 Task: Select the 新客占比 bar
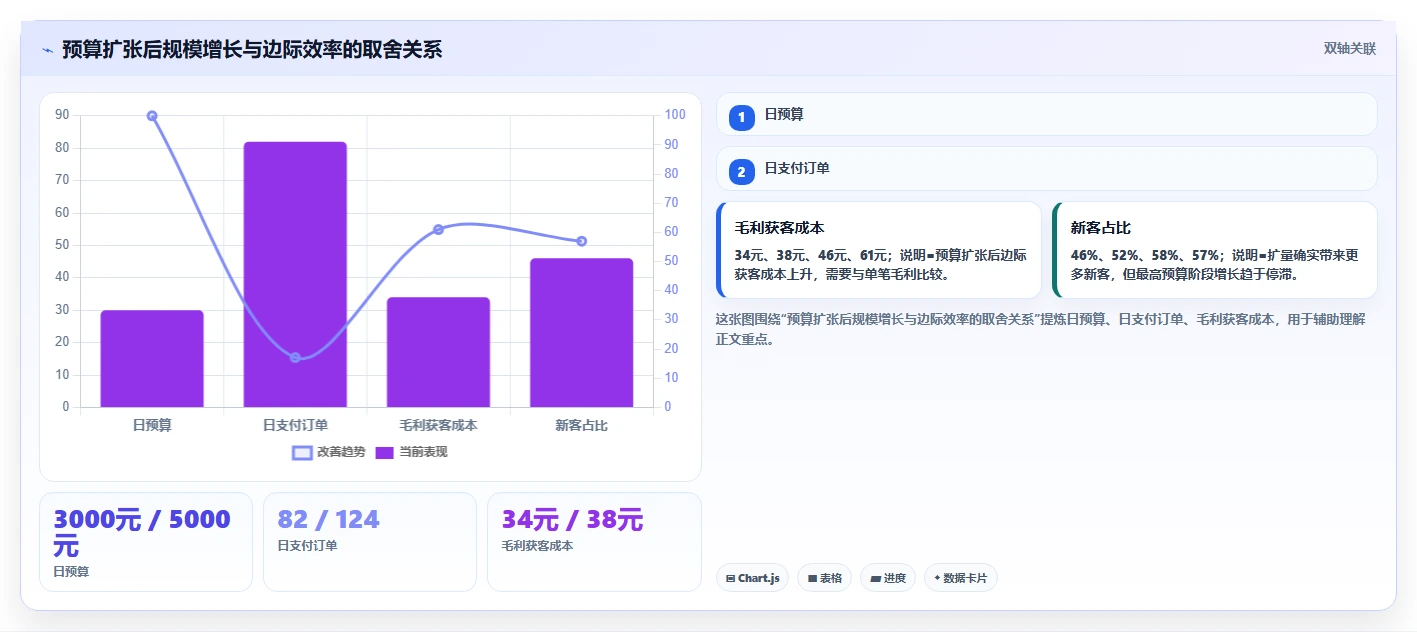[582, 333]
